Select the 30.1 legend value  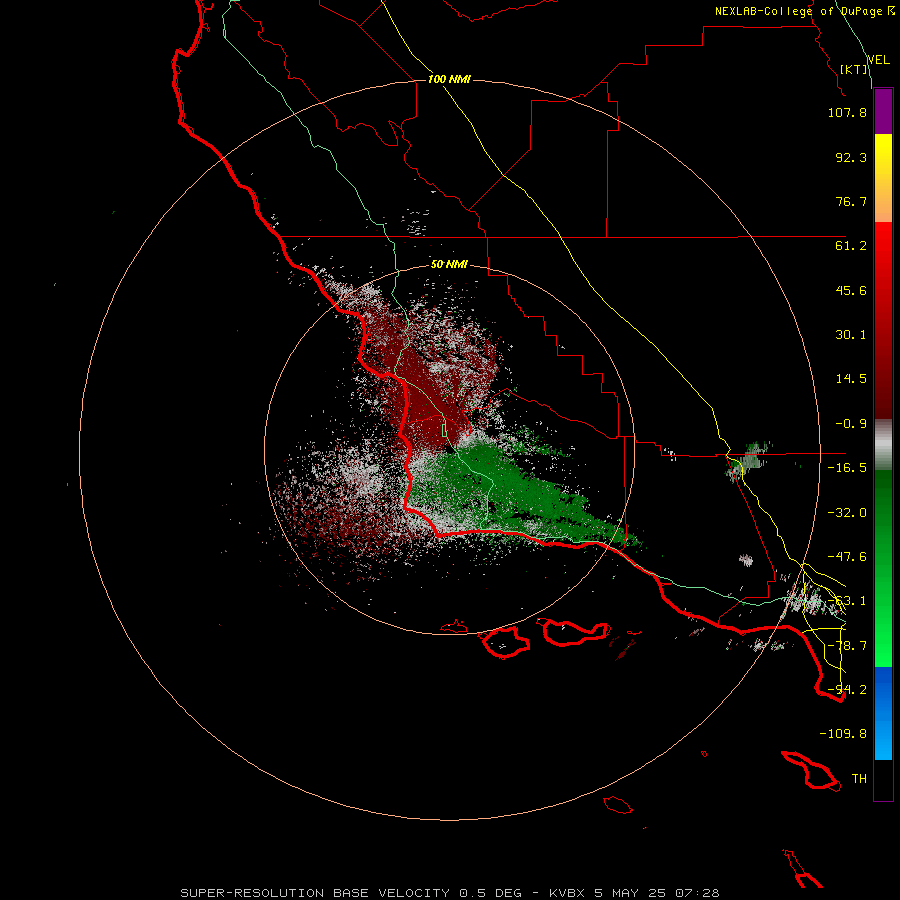coord(851,335)
